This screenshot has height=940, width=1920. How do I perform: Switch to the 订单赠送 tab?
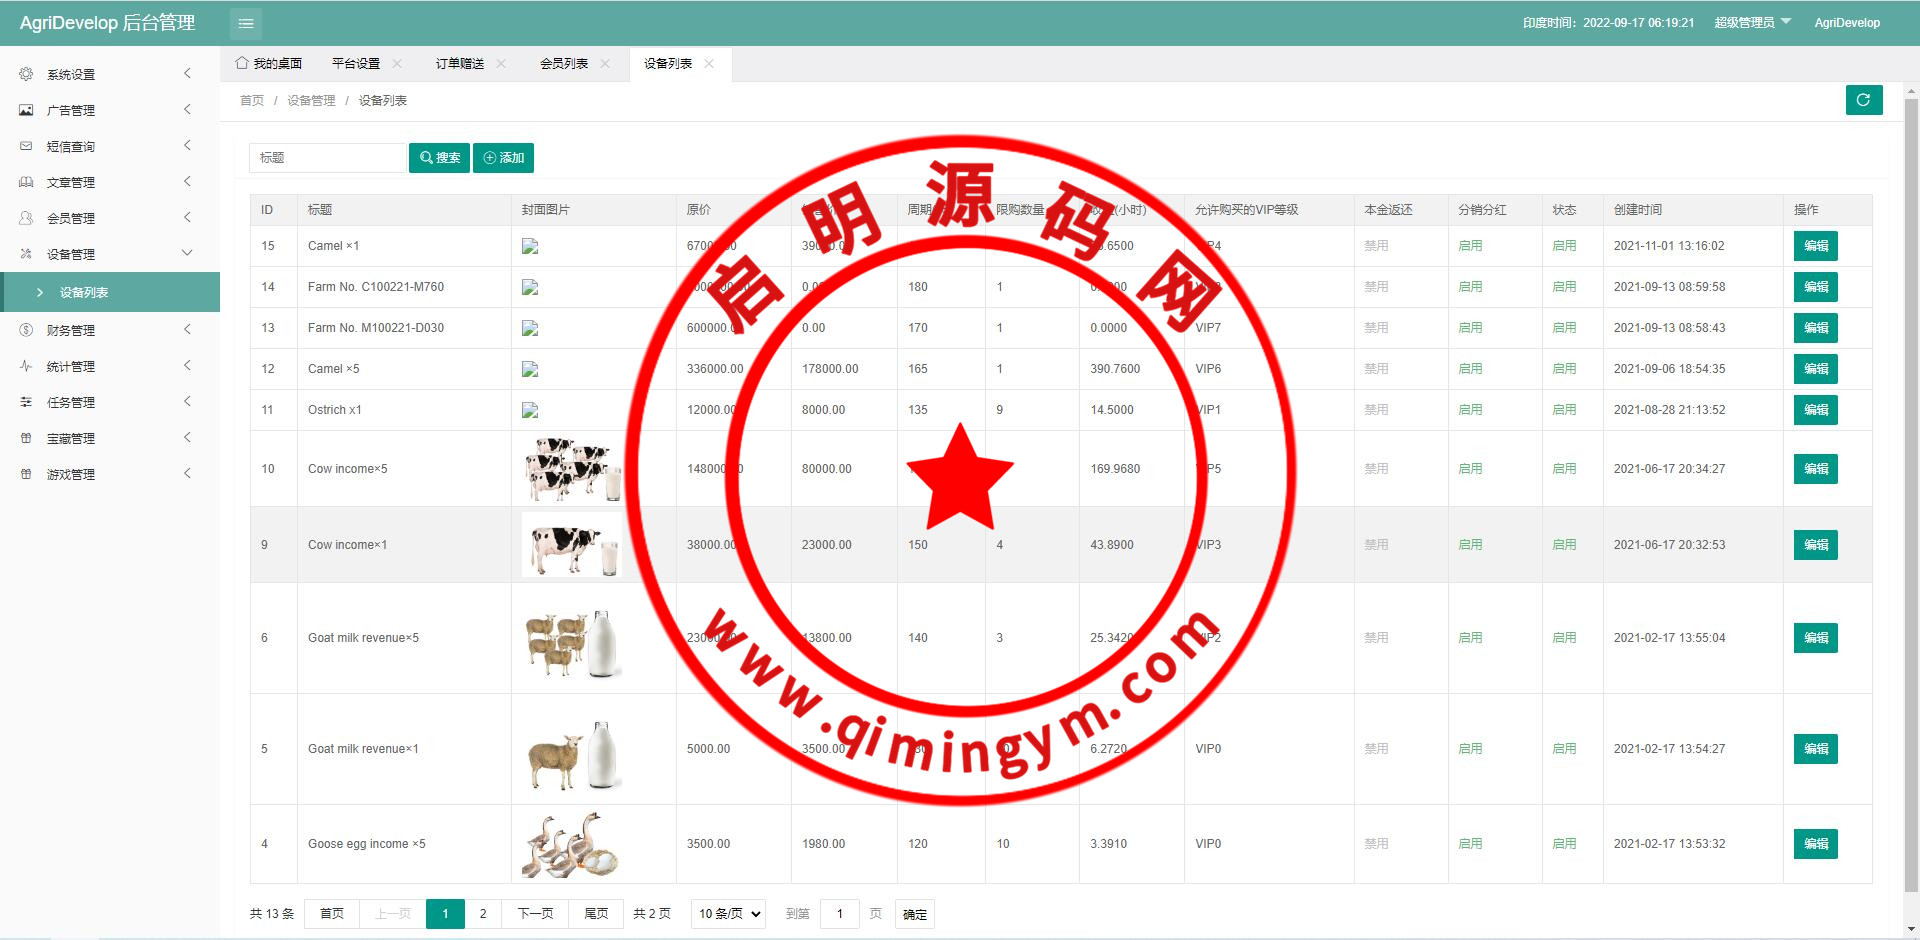coord(459,64)
